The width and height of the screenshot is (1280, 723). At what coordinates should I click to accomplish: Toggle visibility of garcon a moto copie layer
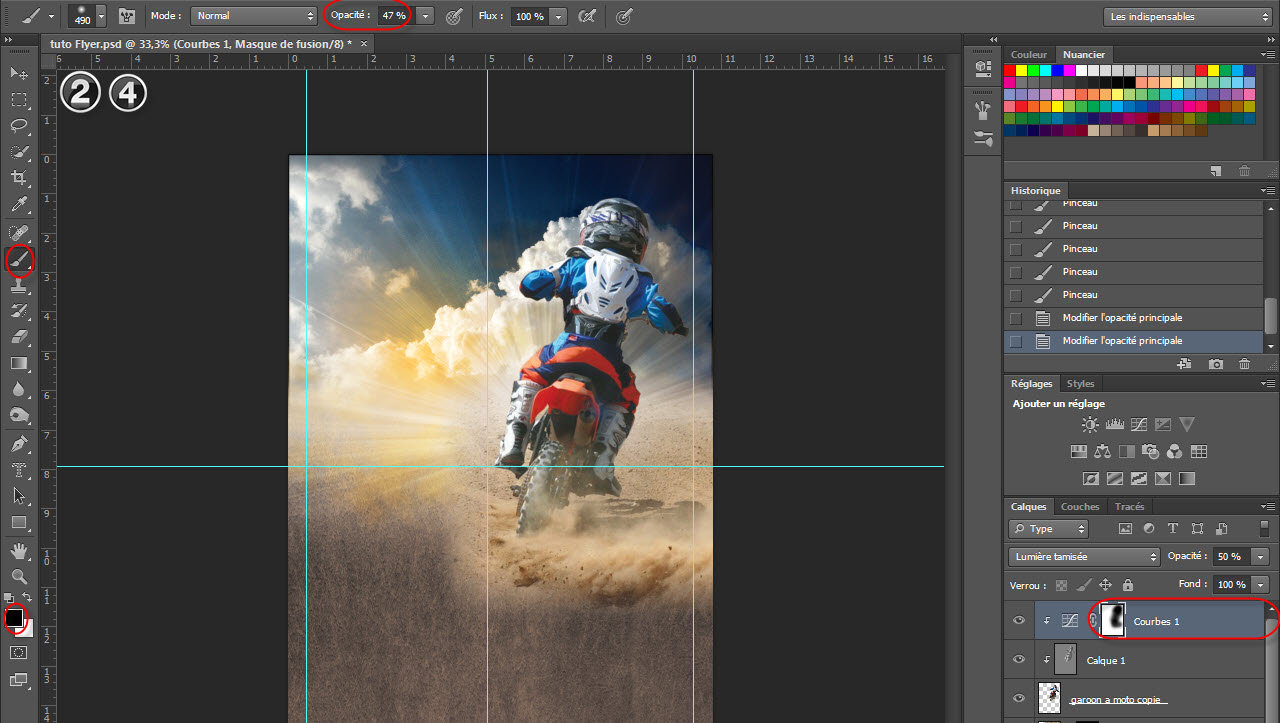pos(1019,699)
